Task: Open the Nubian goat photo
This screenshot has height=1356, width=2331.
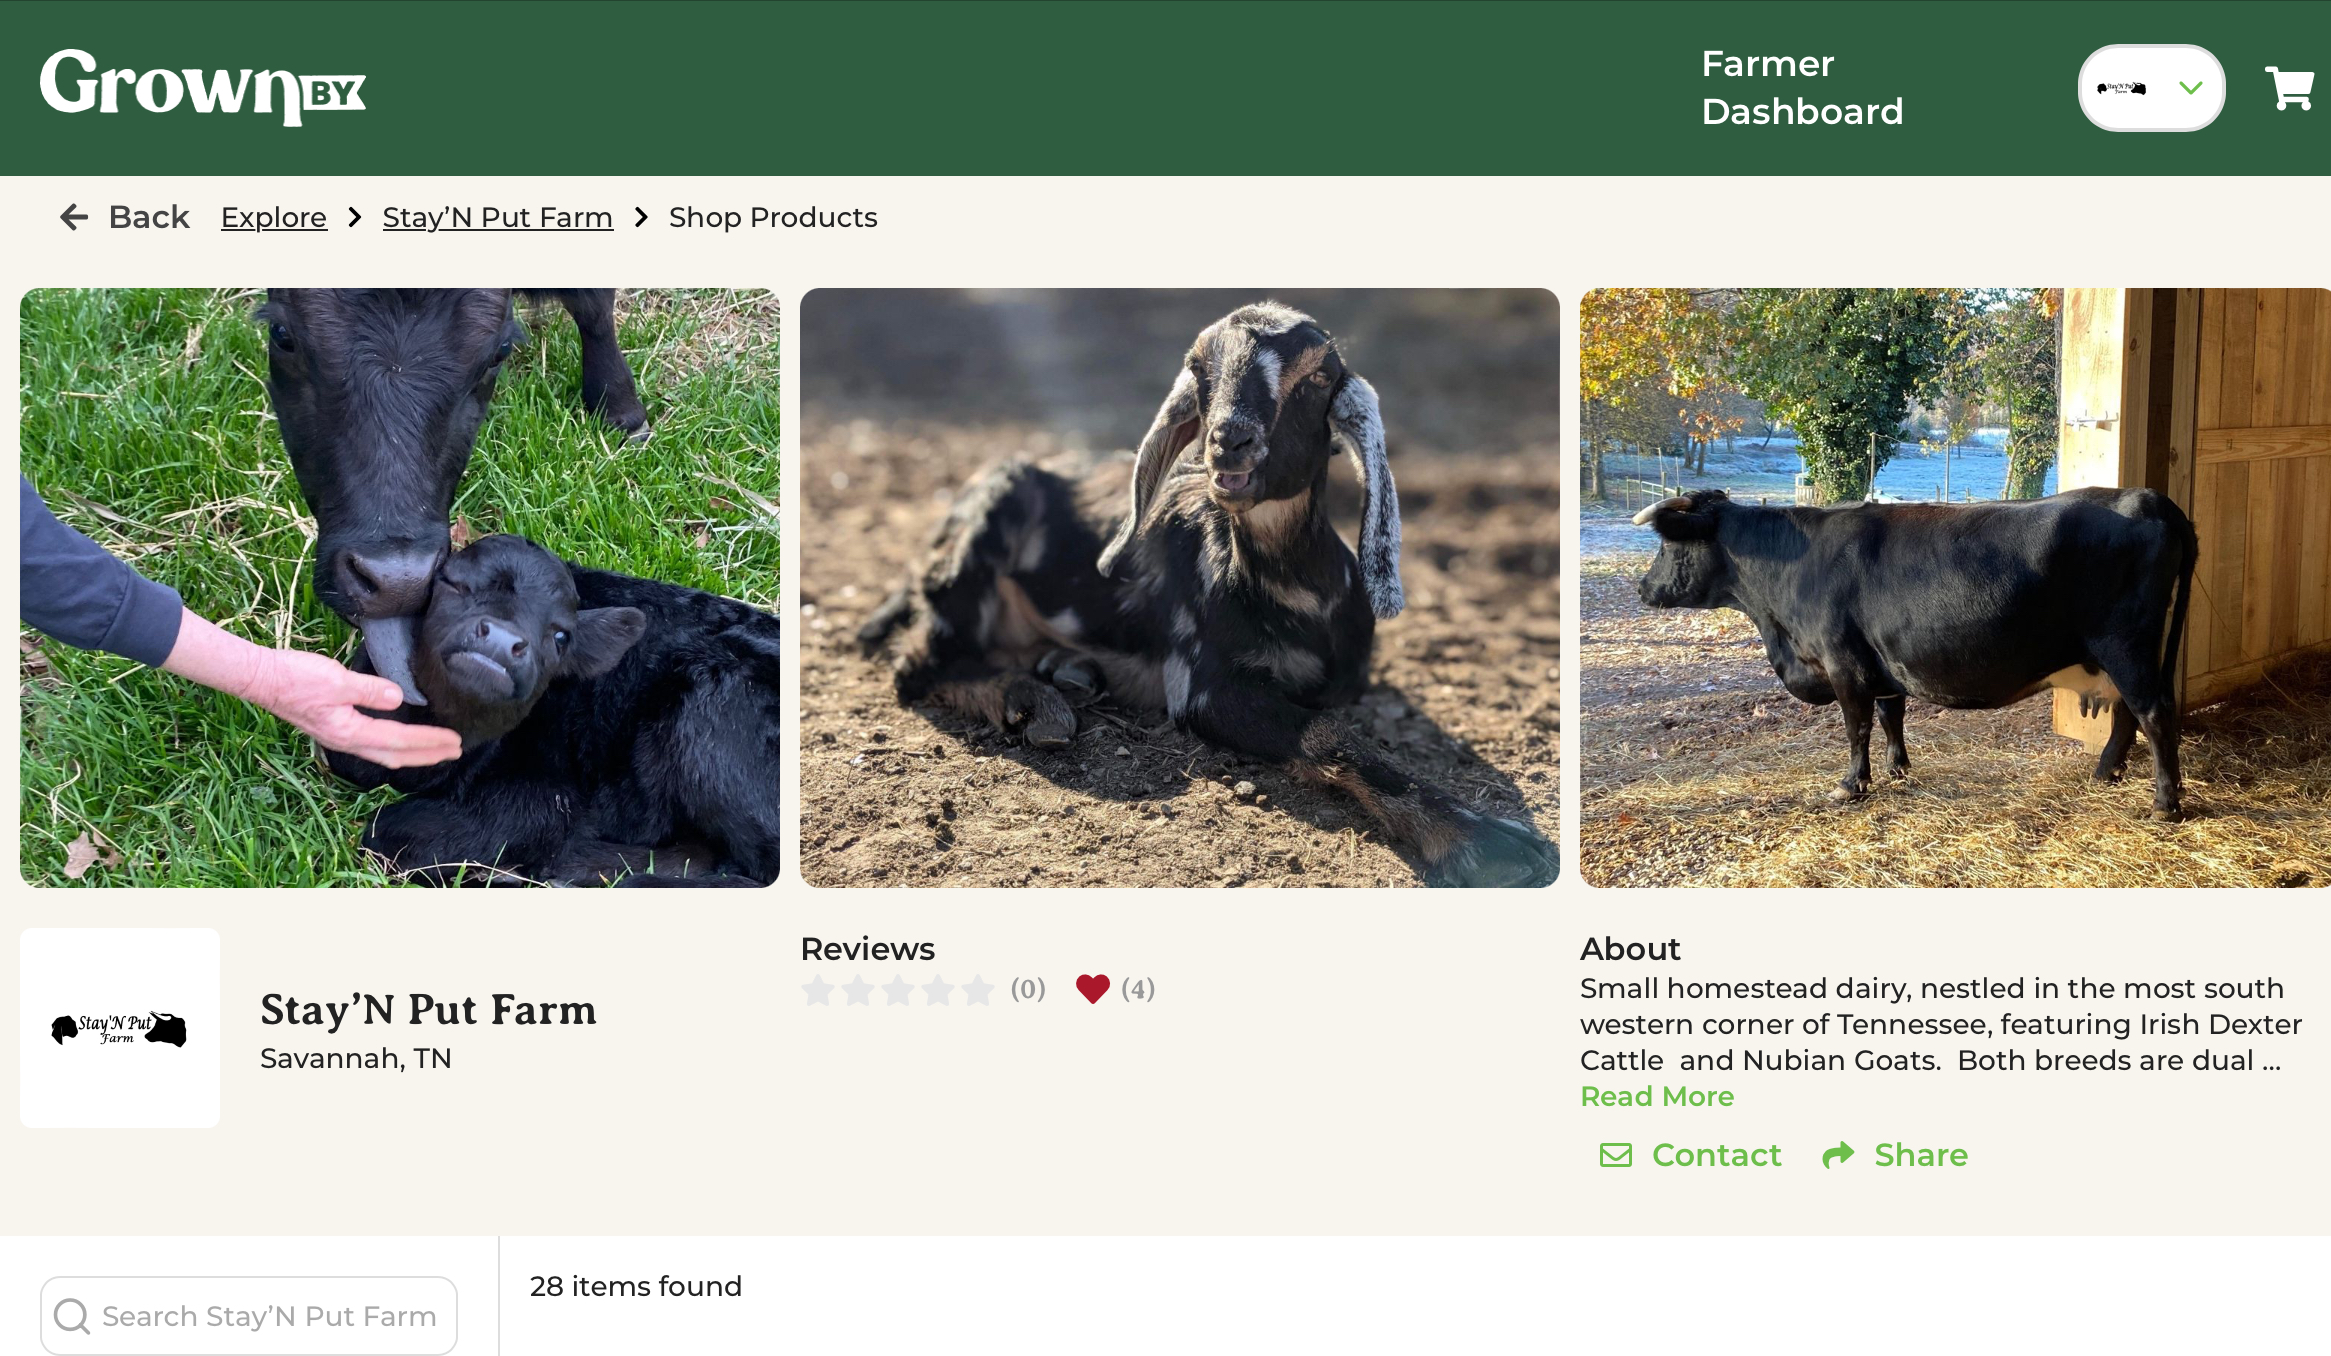Action: [x=1179, y=588]
